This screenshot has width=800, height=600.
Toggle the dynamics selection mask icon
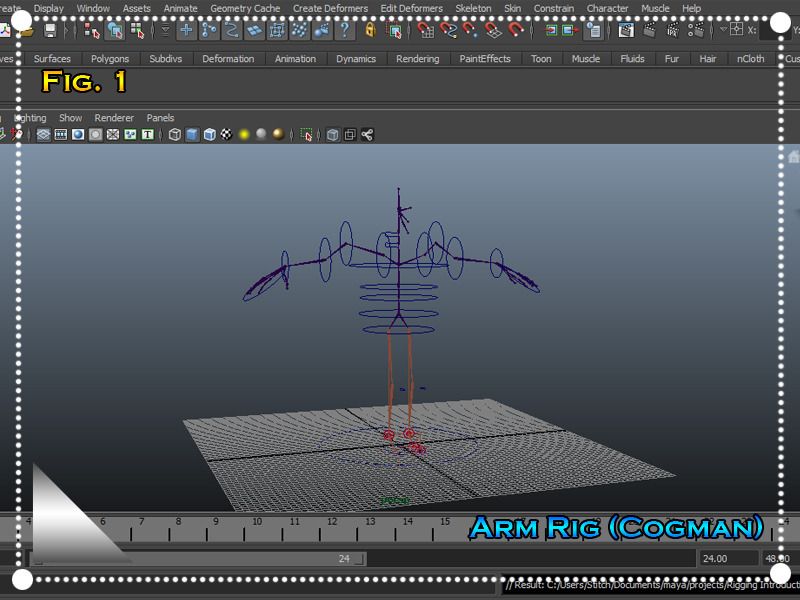[299, 31]
